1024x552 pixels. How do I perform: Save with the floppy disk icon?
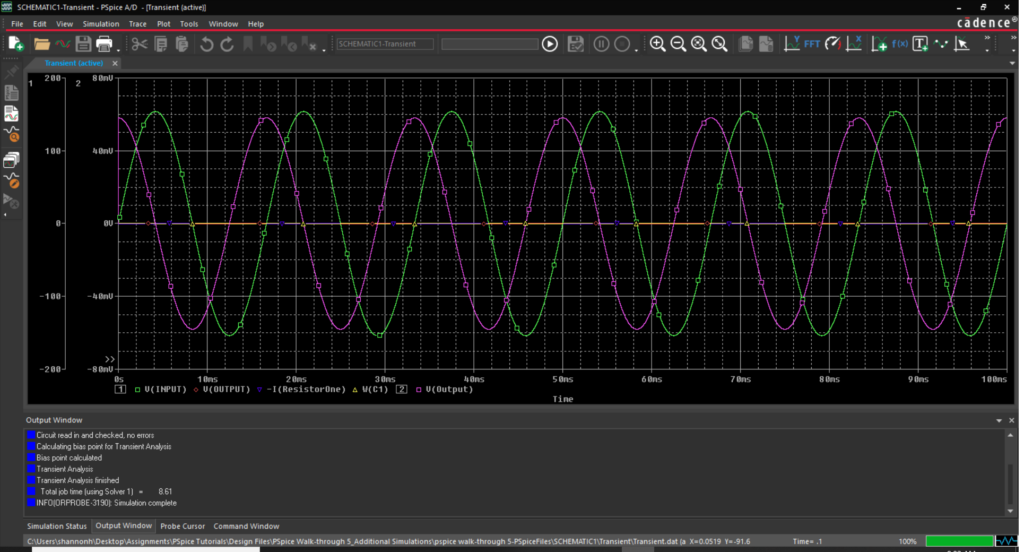(x=83, y=44)
